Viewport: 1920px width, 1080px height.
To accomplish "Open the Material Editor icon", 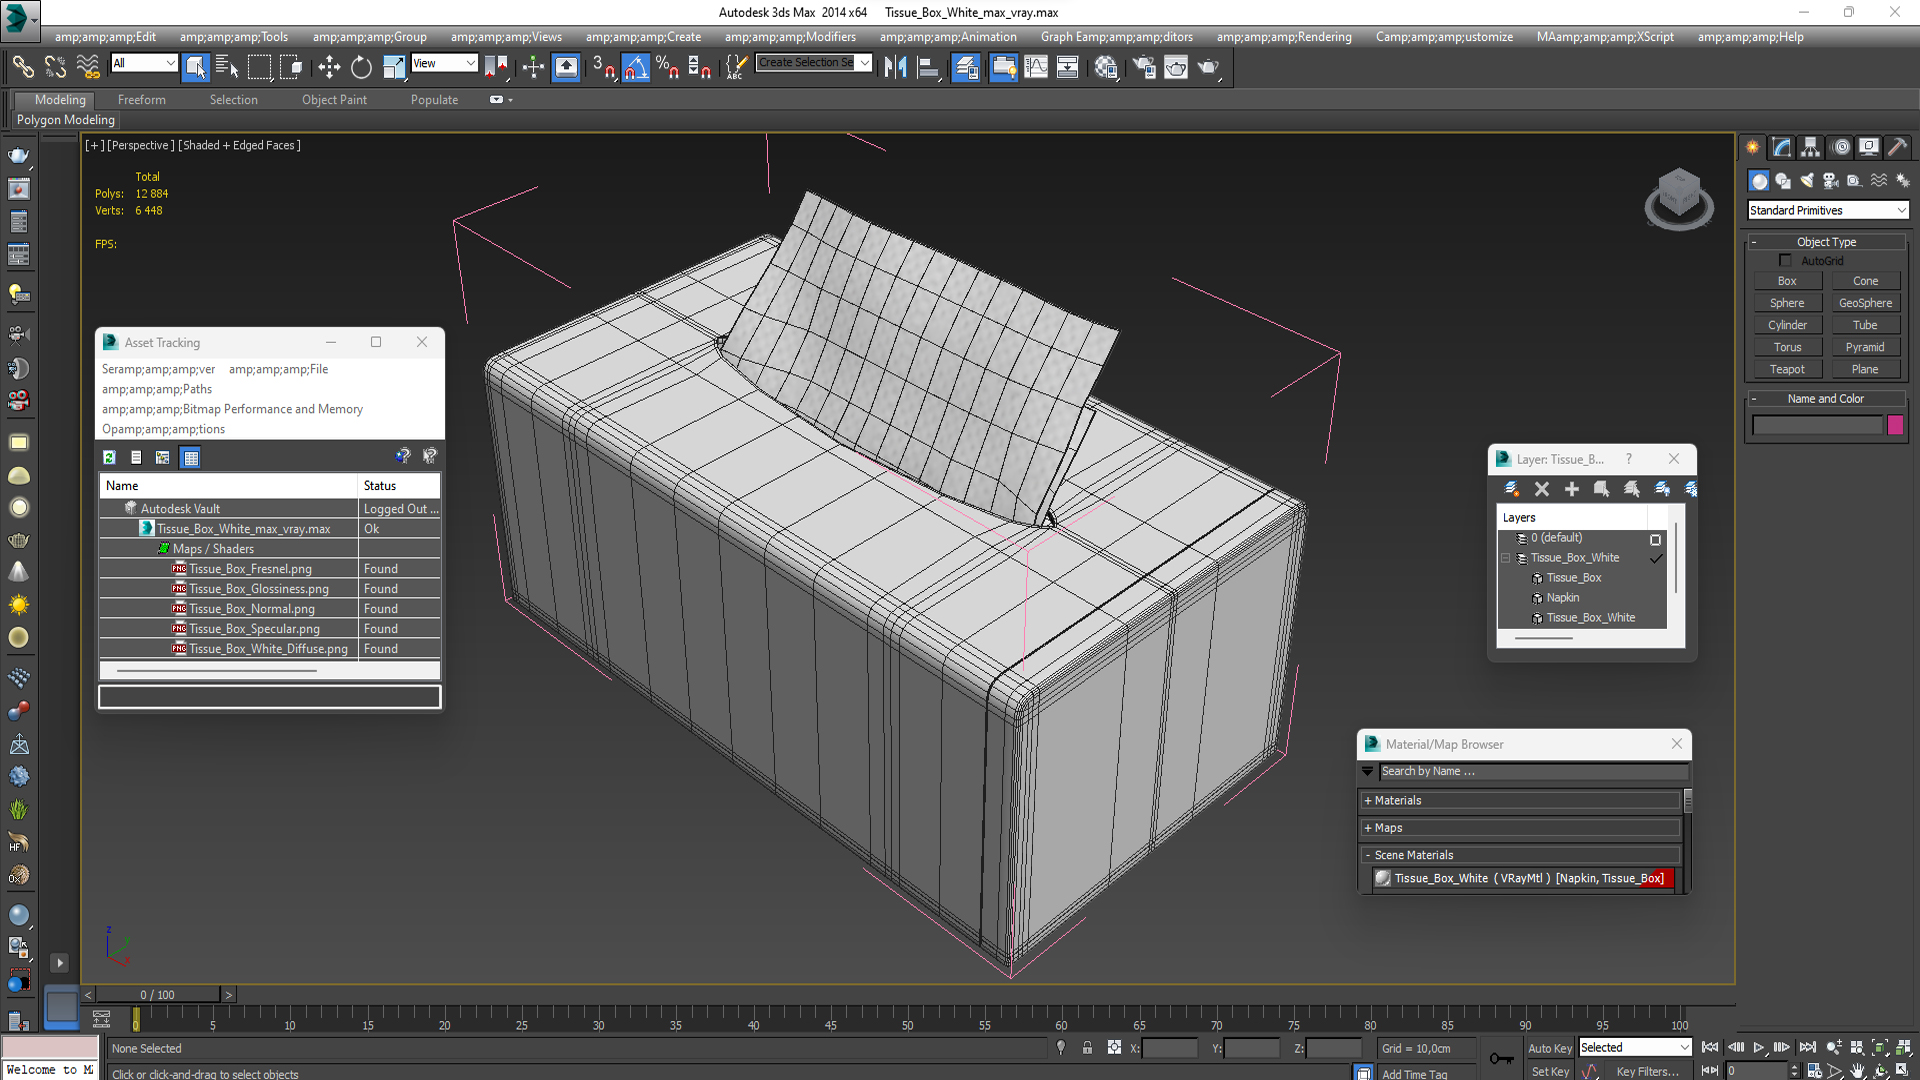I will pyautogui.click(x=1105, y=67).
